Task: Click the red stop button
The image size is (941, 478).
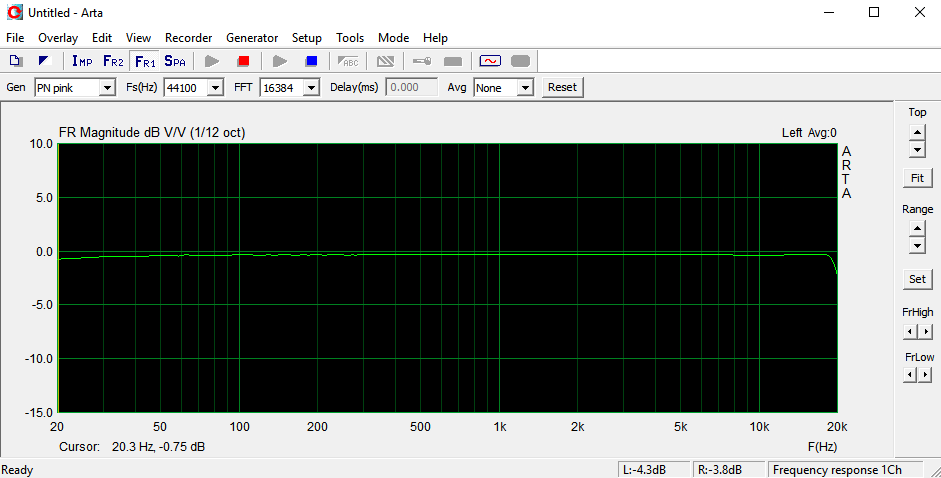Action: (243, 61)
